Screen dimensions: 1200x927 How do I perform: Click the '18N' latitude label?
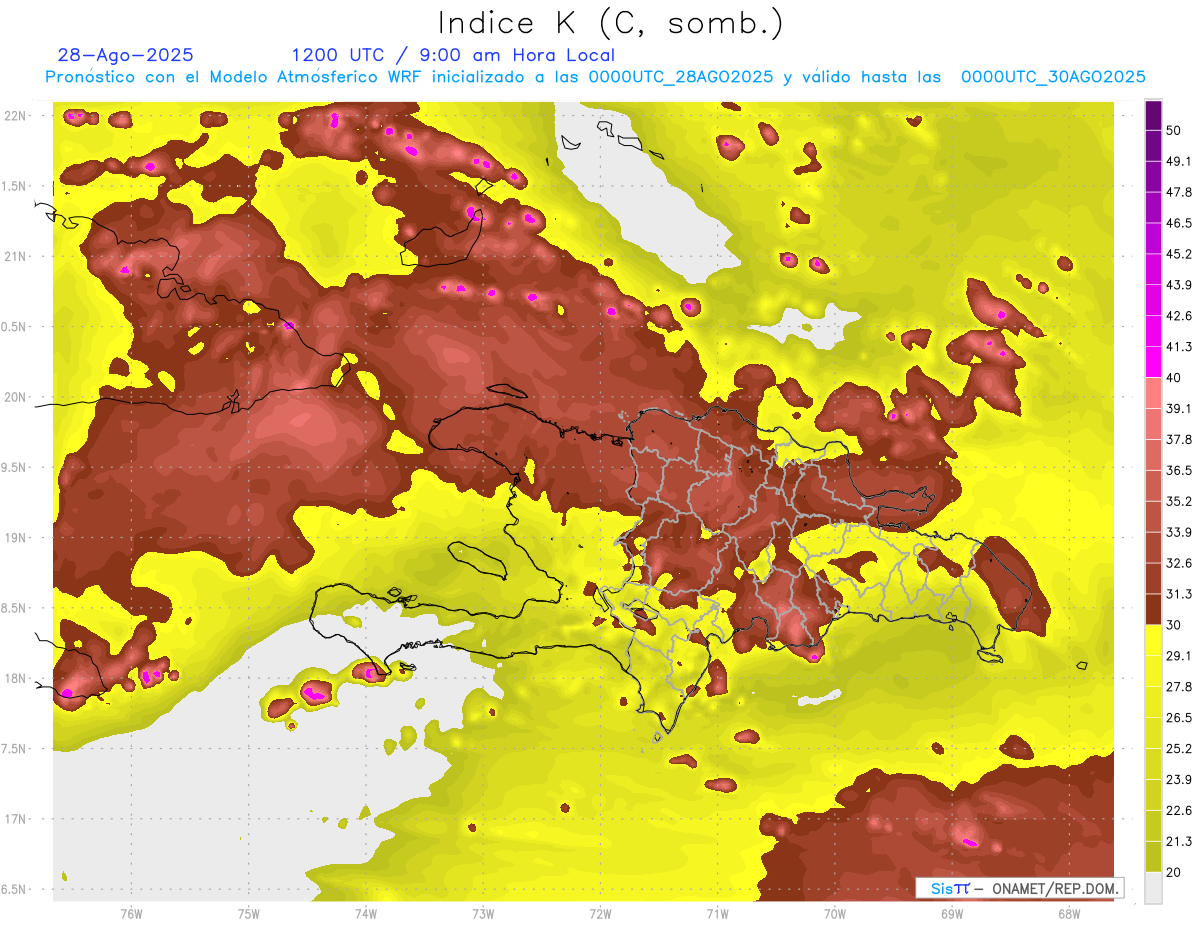[x=15, y=678]
